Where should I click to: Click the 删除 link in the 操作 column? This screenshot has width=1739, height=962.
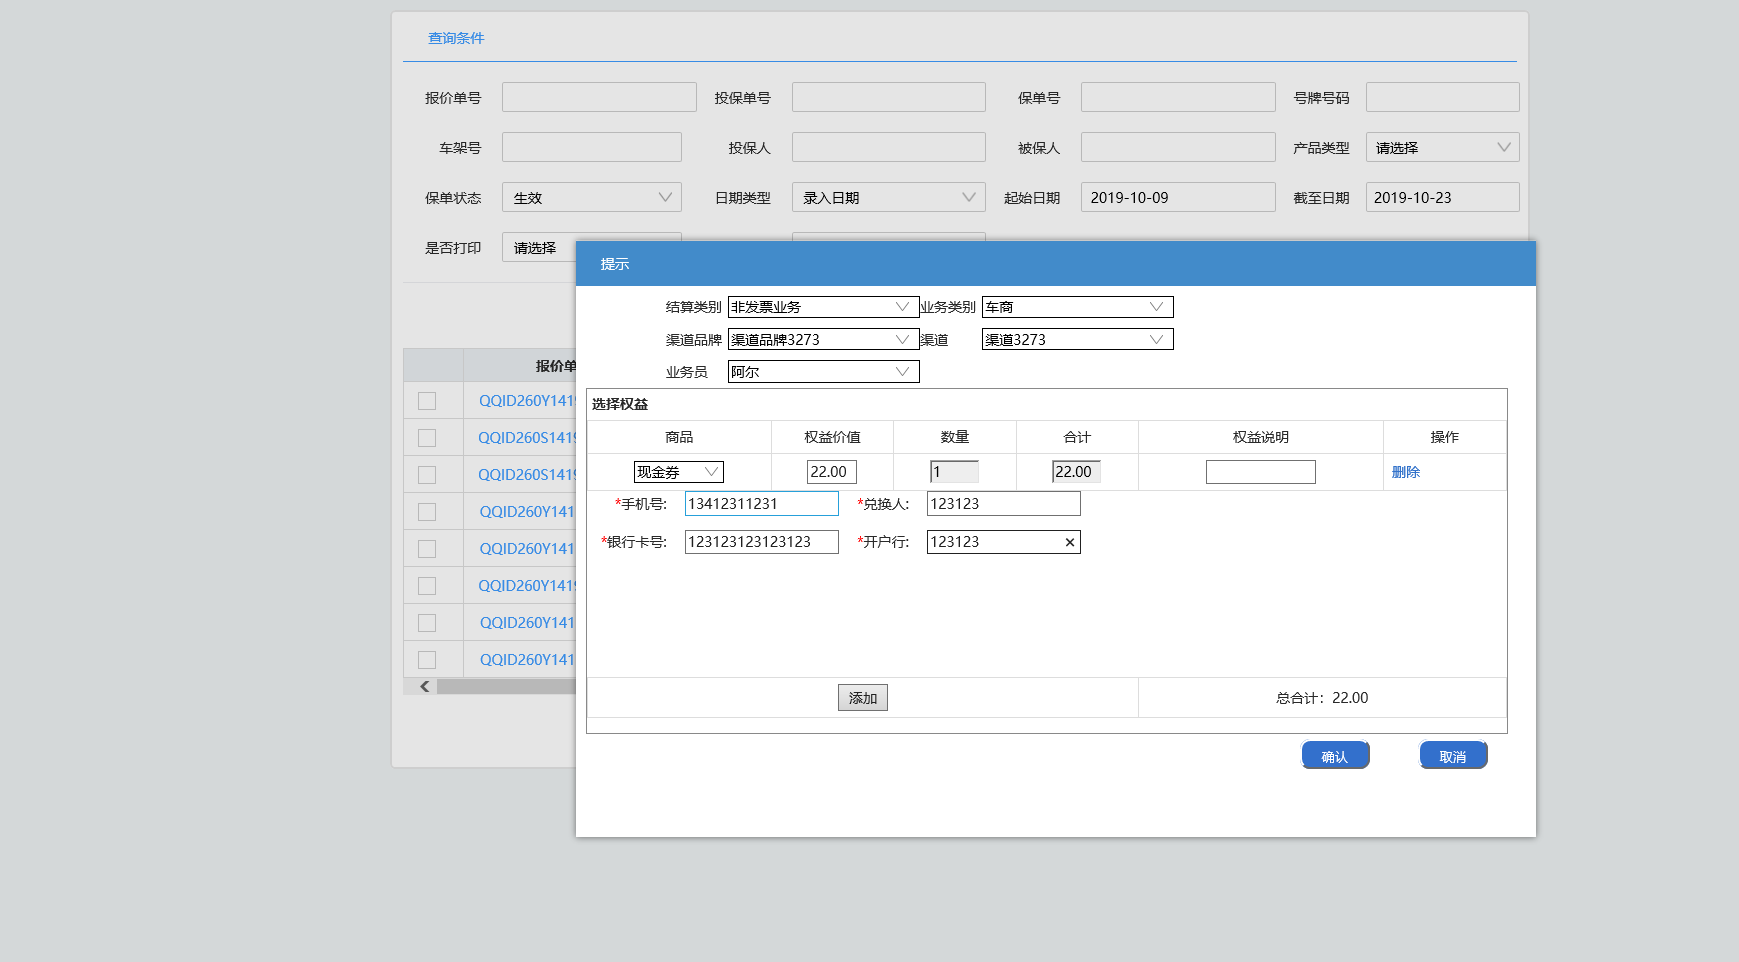pos(1405,472)
